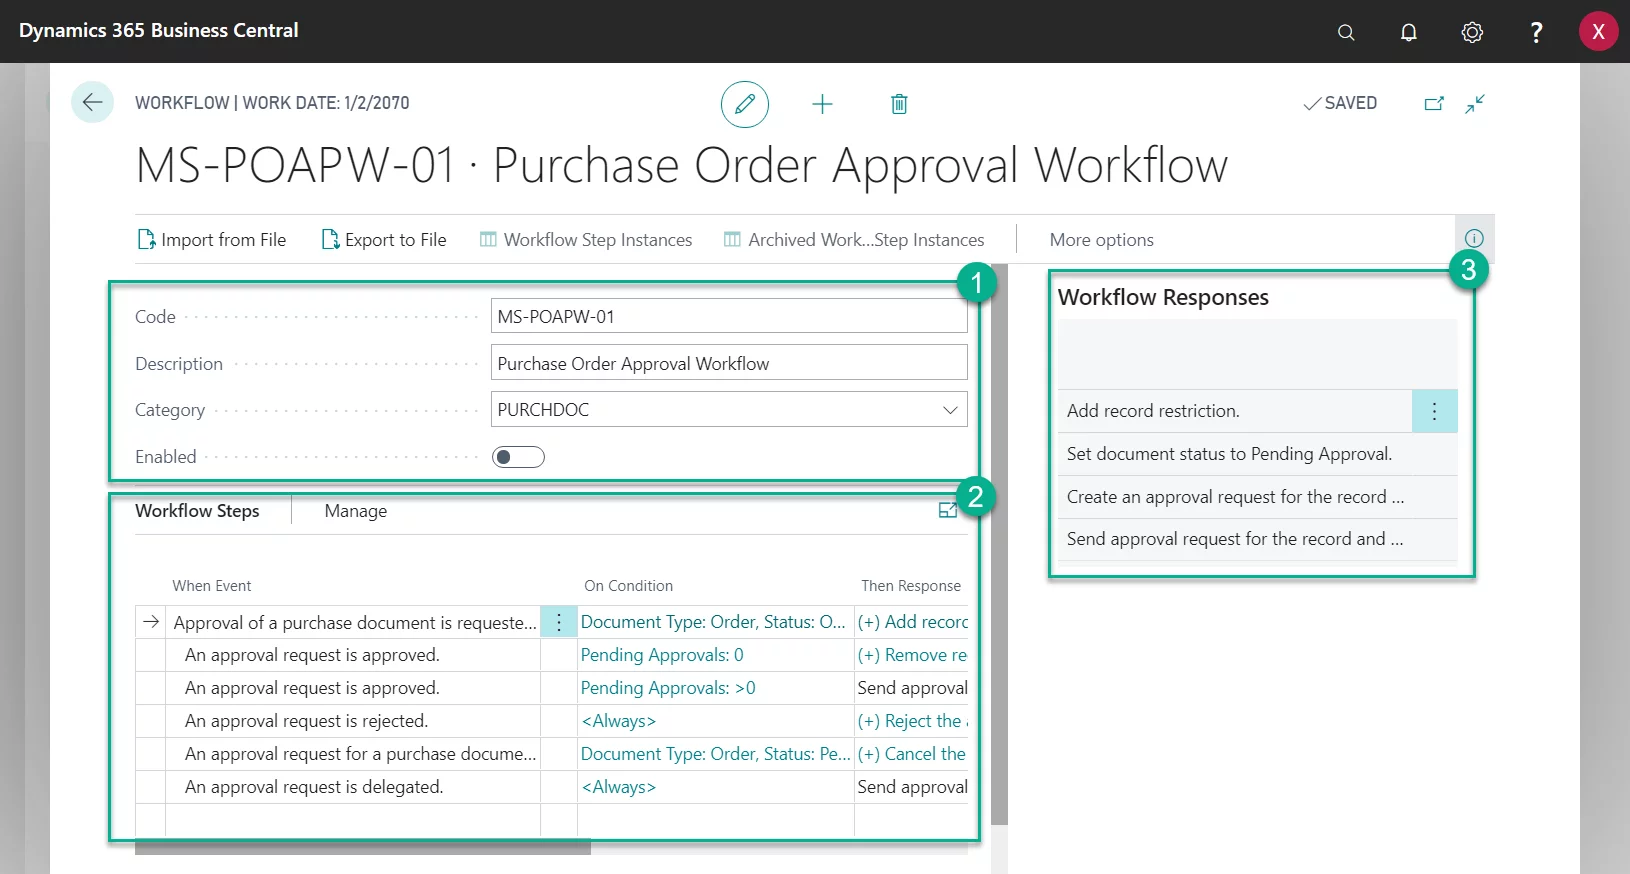Screen dimensions: 1630x874
Task: Click the pencil edit icon
Action: tap(745, 104)
